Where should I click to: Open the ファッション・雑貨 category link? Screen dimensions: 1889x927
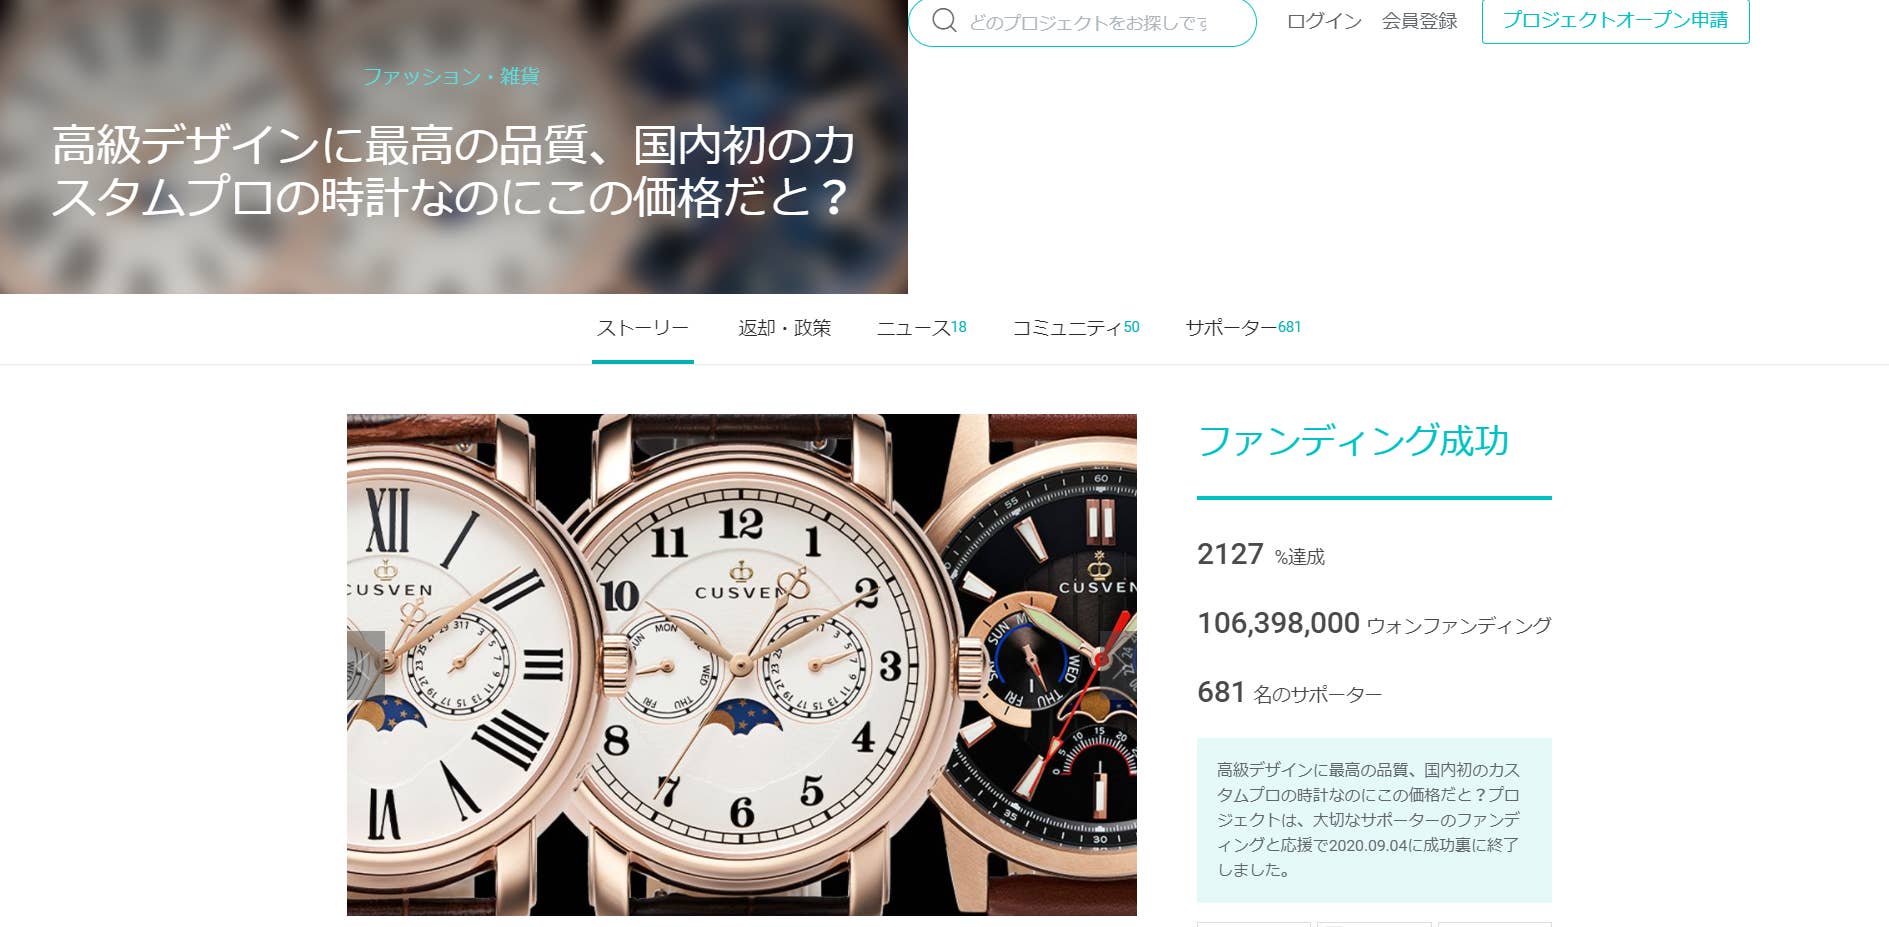pos(451,76)
